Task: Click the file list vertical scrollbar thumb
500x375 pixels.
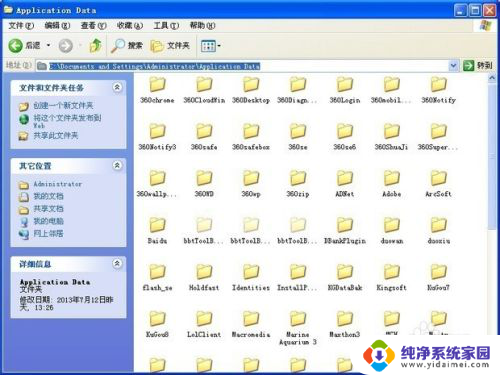Action: tap(492, 157)
